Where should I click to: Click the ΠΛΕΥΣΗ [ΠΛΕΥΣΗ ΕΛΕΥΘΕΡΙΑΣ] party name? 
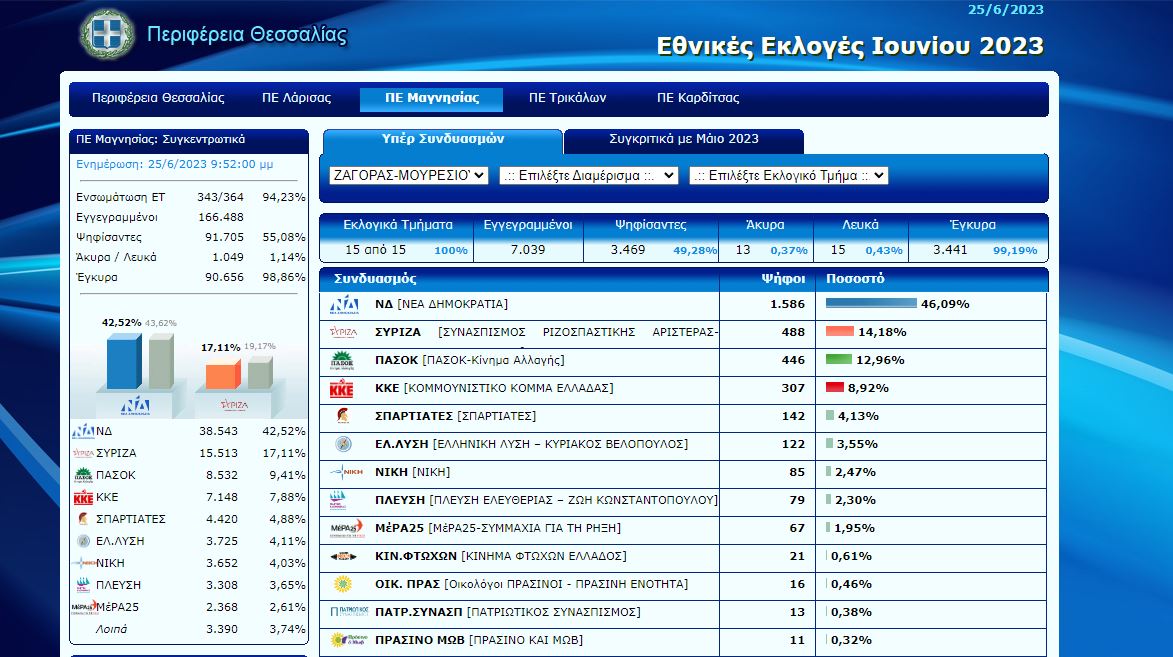coord(546,500)
